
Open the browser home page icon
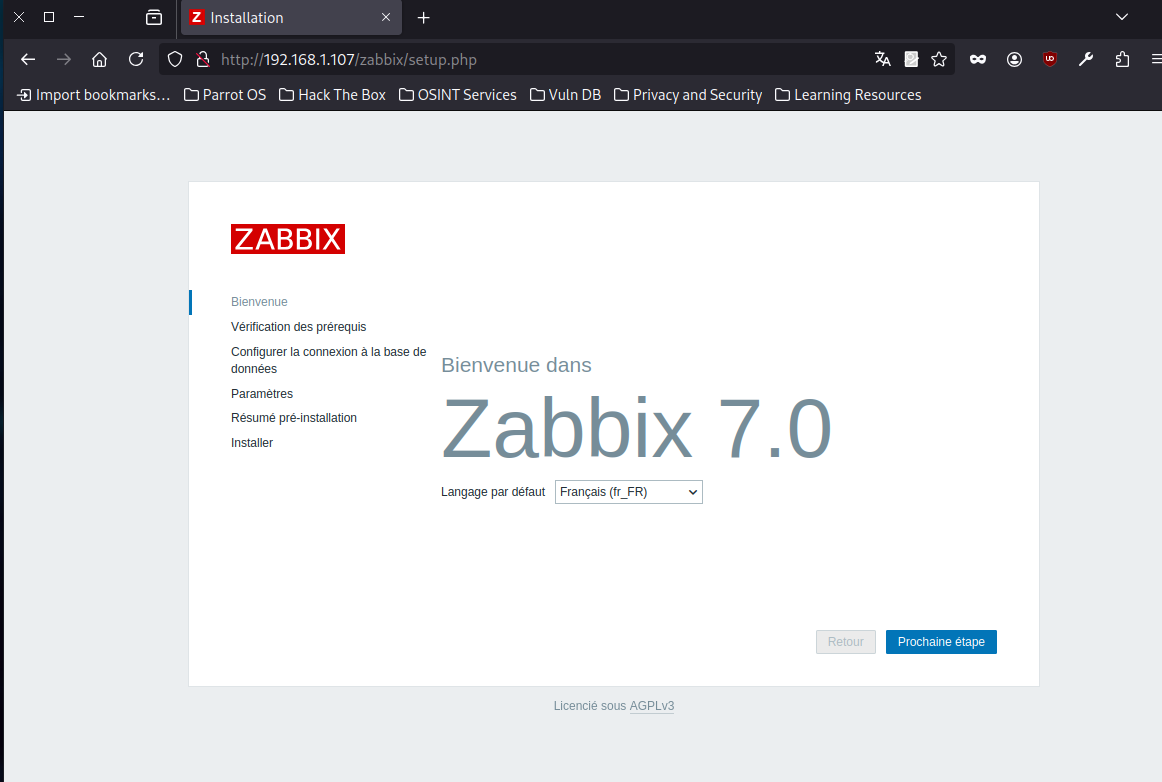(x=99, y=59)
